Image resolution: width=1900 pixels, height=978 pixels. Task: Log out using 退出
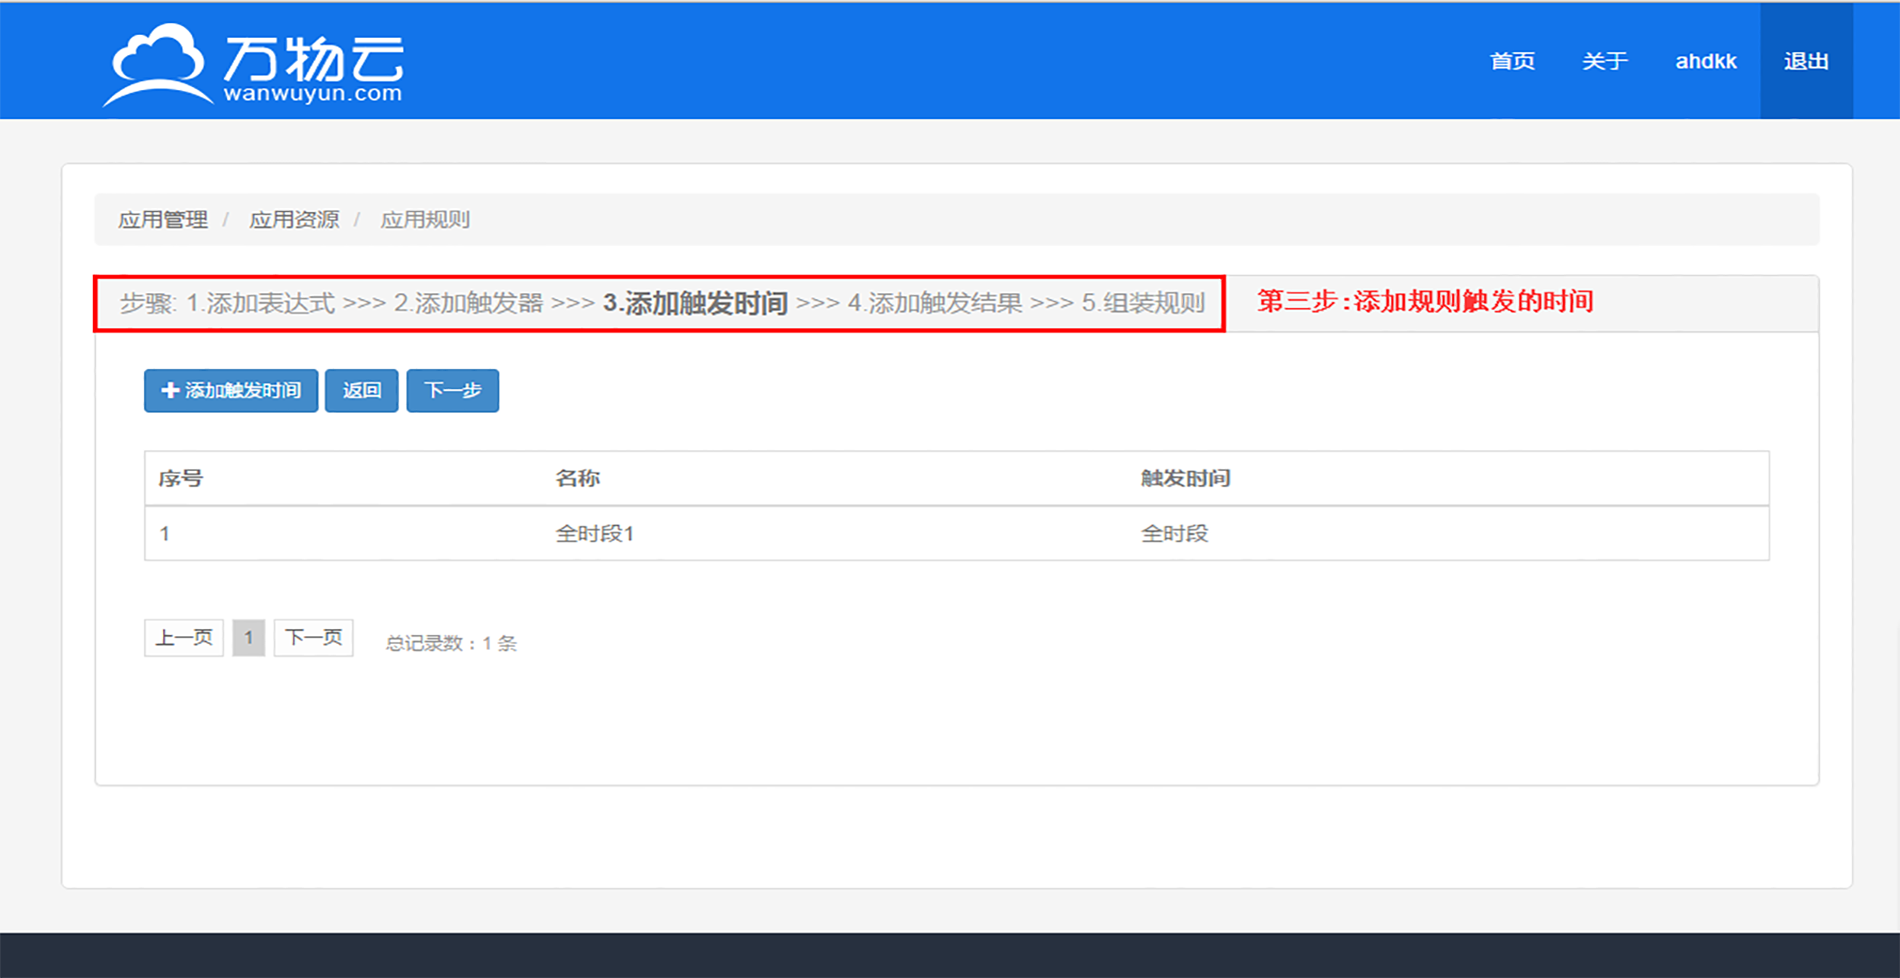tap(1805, 61)
